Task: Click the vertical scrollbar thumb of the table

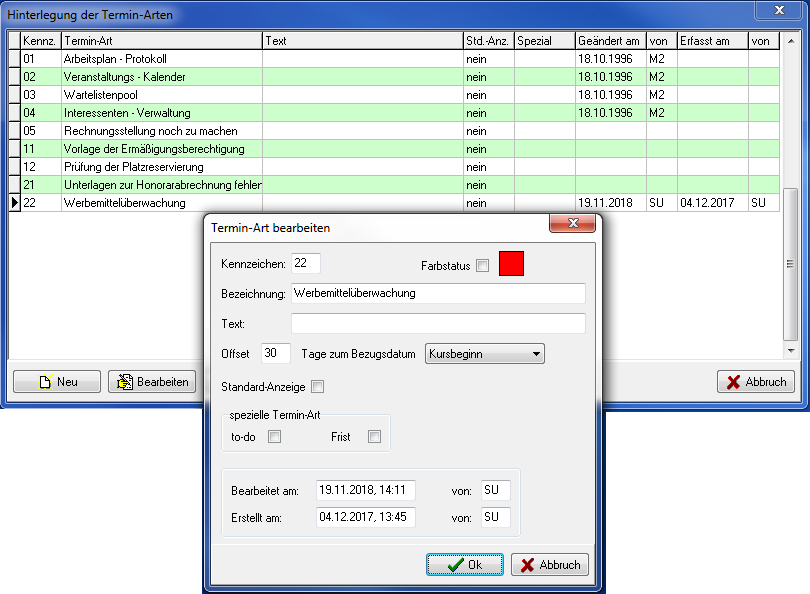Action: click(x=790, y=264)
